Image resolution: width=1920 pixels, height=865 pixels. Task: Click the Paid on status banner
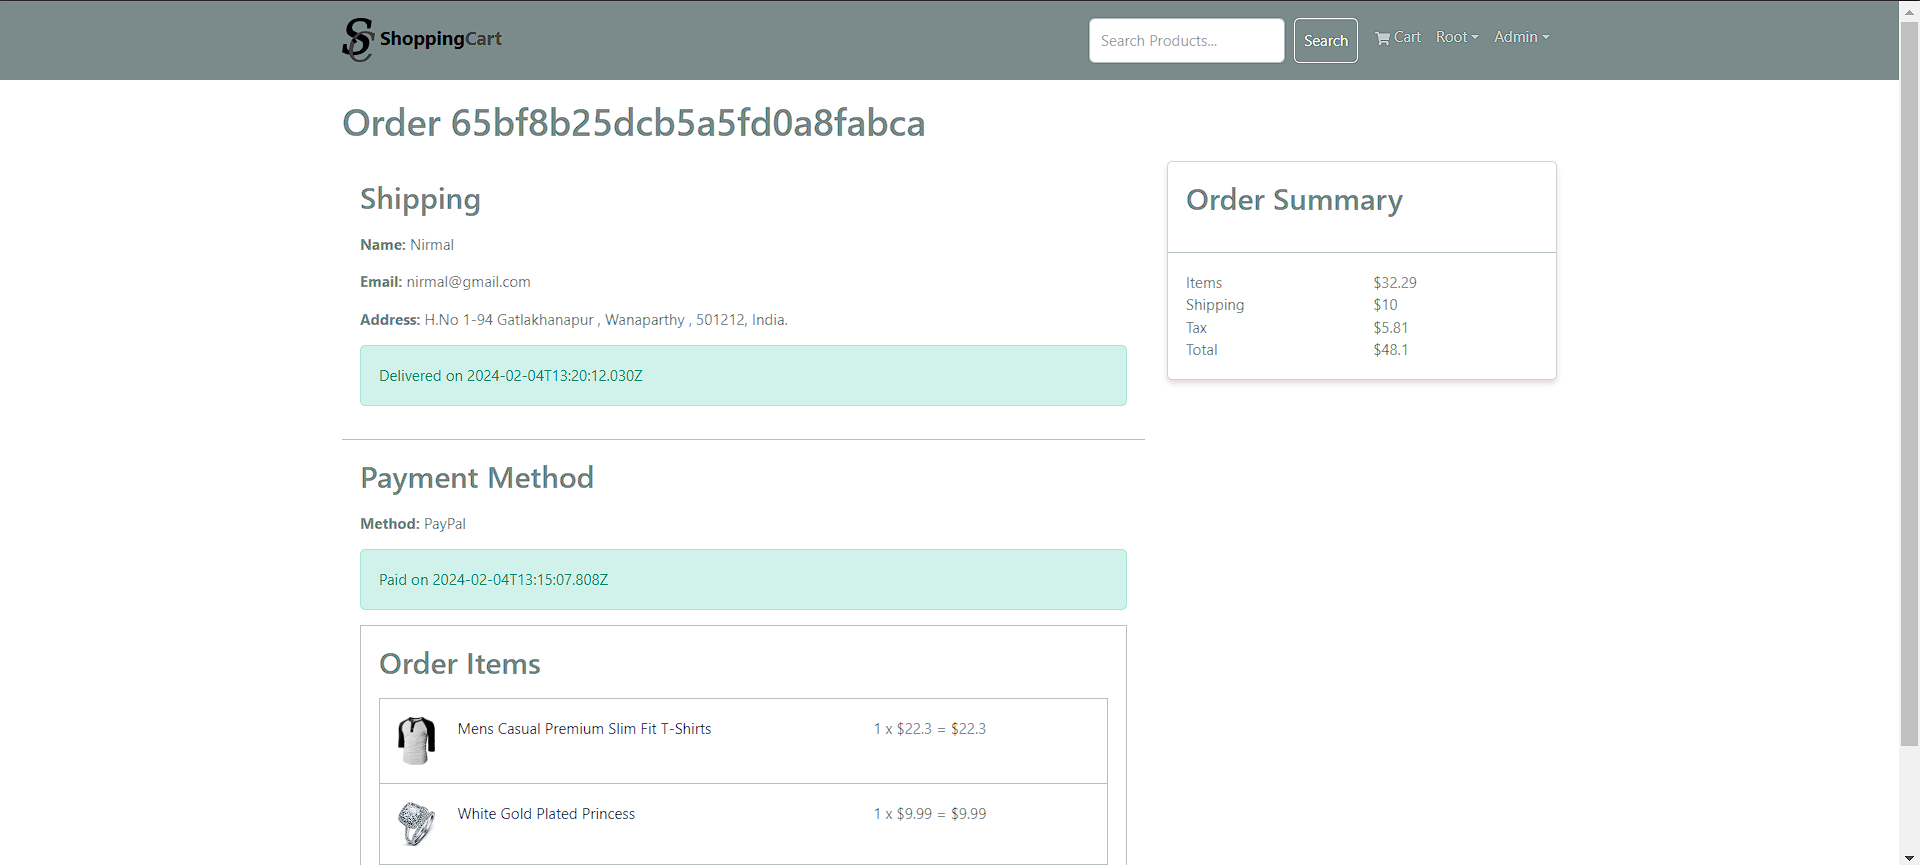click(743, 580)
